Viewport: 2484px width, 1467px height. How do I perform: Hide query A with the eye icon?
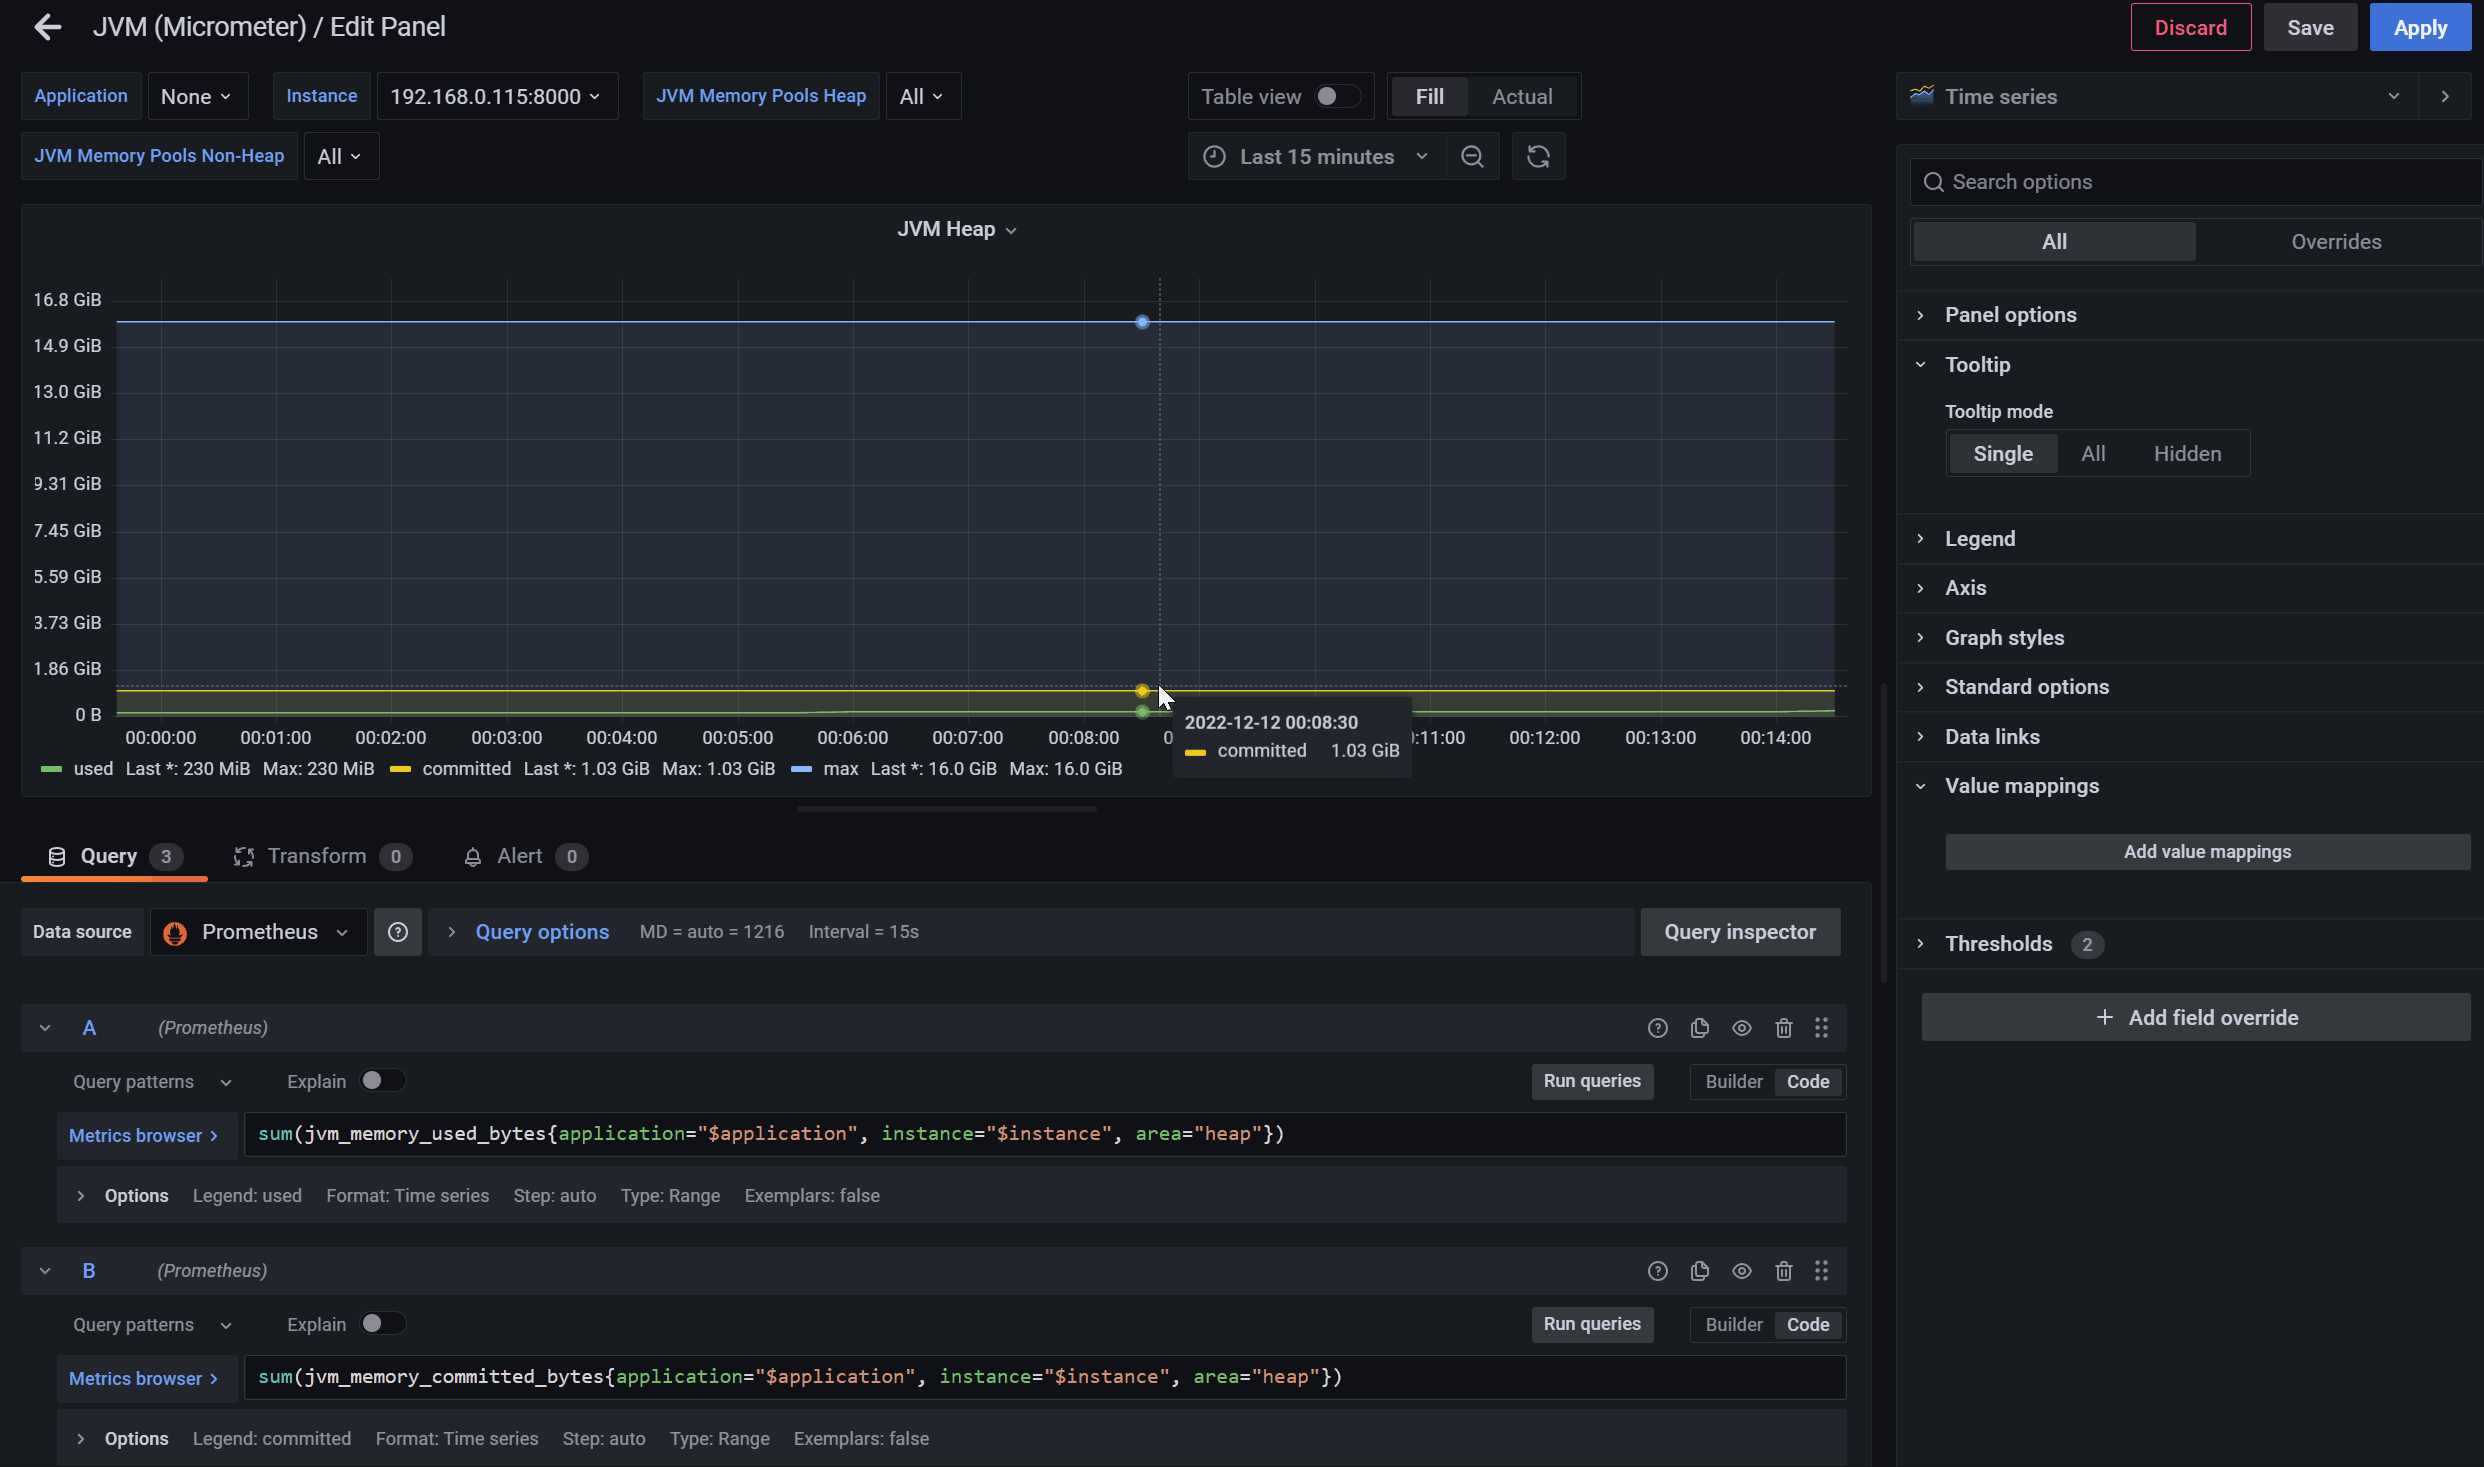tap(1742, 1028)
